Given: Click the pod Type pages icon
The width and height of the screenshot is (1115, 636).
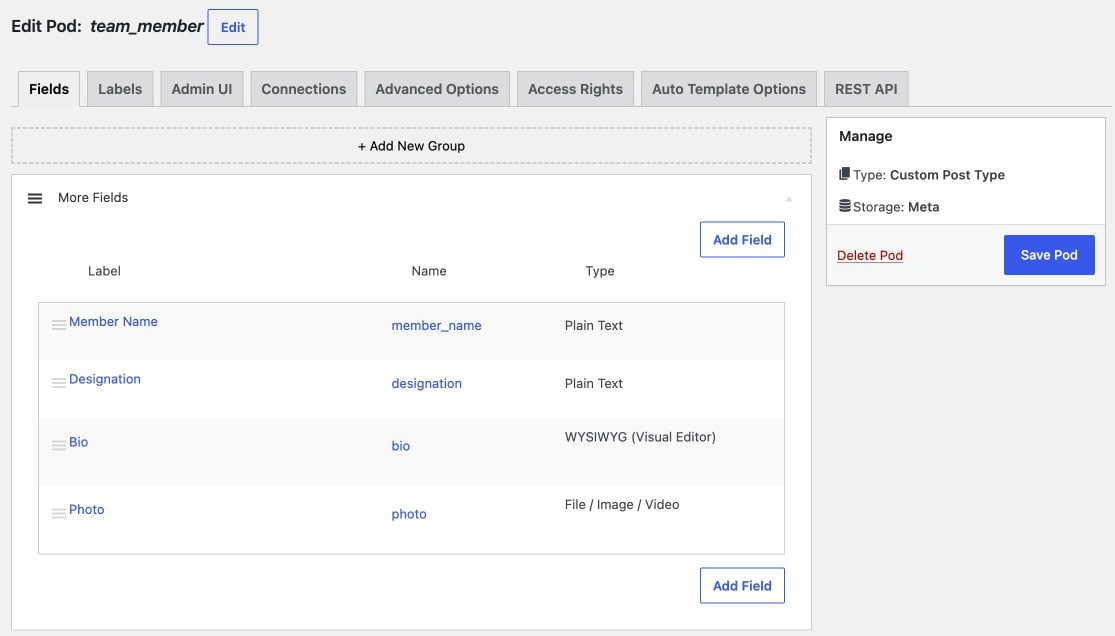Looking at the screenshot, I should (x=844, y=174).
